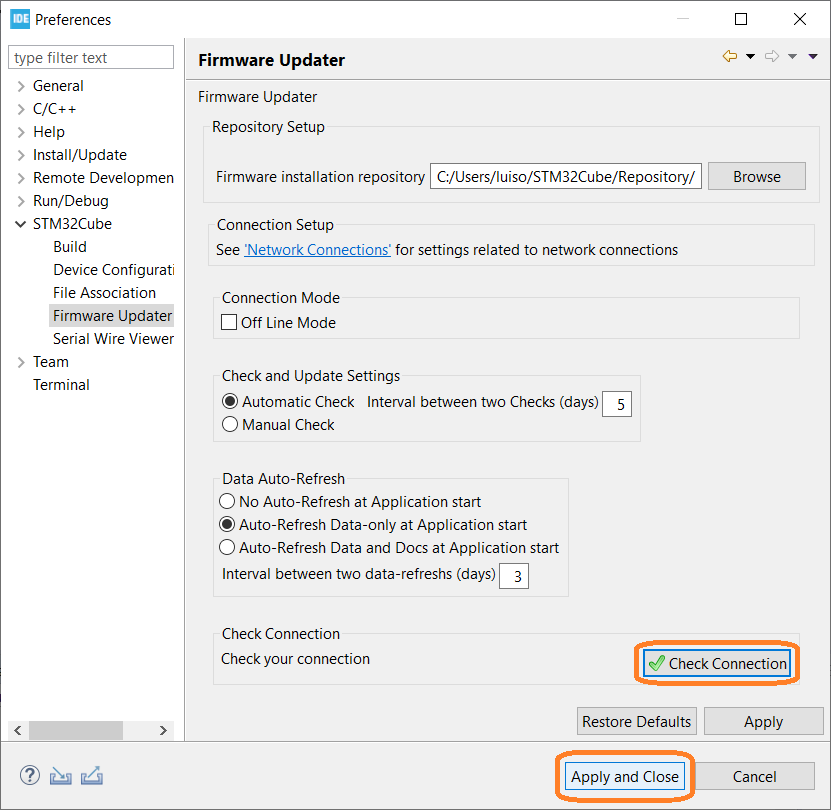The width and height of the screenshot is (831, 810).
Task: Open back history dropdown arrow
Action: click(750, 56)
